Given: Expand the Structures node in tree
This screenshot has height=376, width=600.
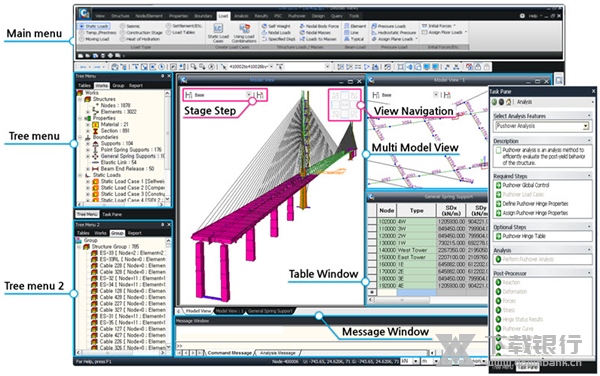Looking at the screenshot, I should 80,99.
